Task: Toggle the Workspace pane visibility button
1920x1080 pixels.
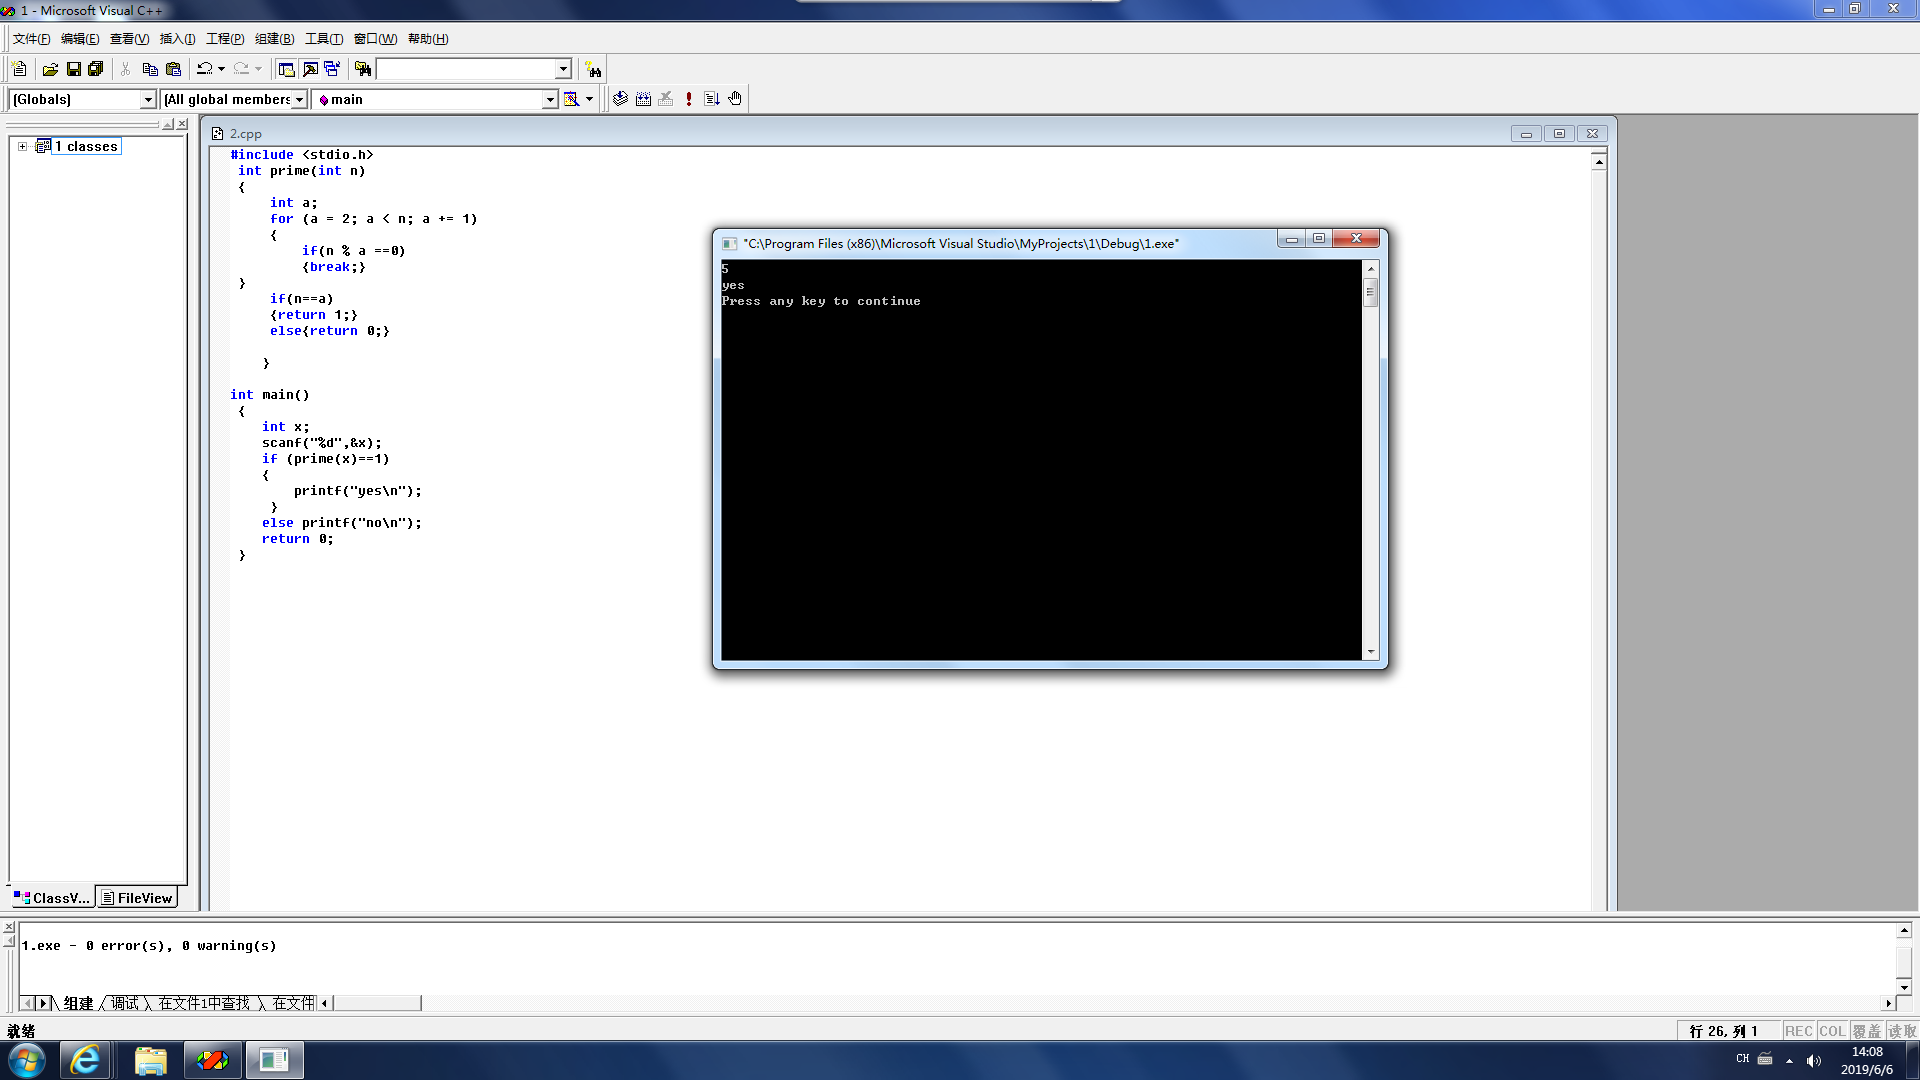Action: point(286,69)
